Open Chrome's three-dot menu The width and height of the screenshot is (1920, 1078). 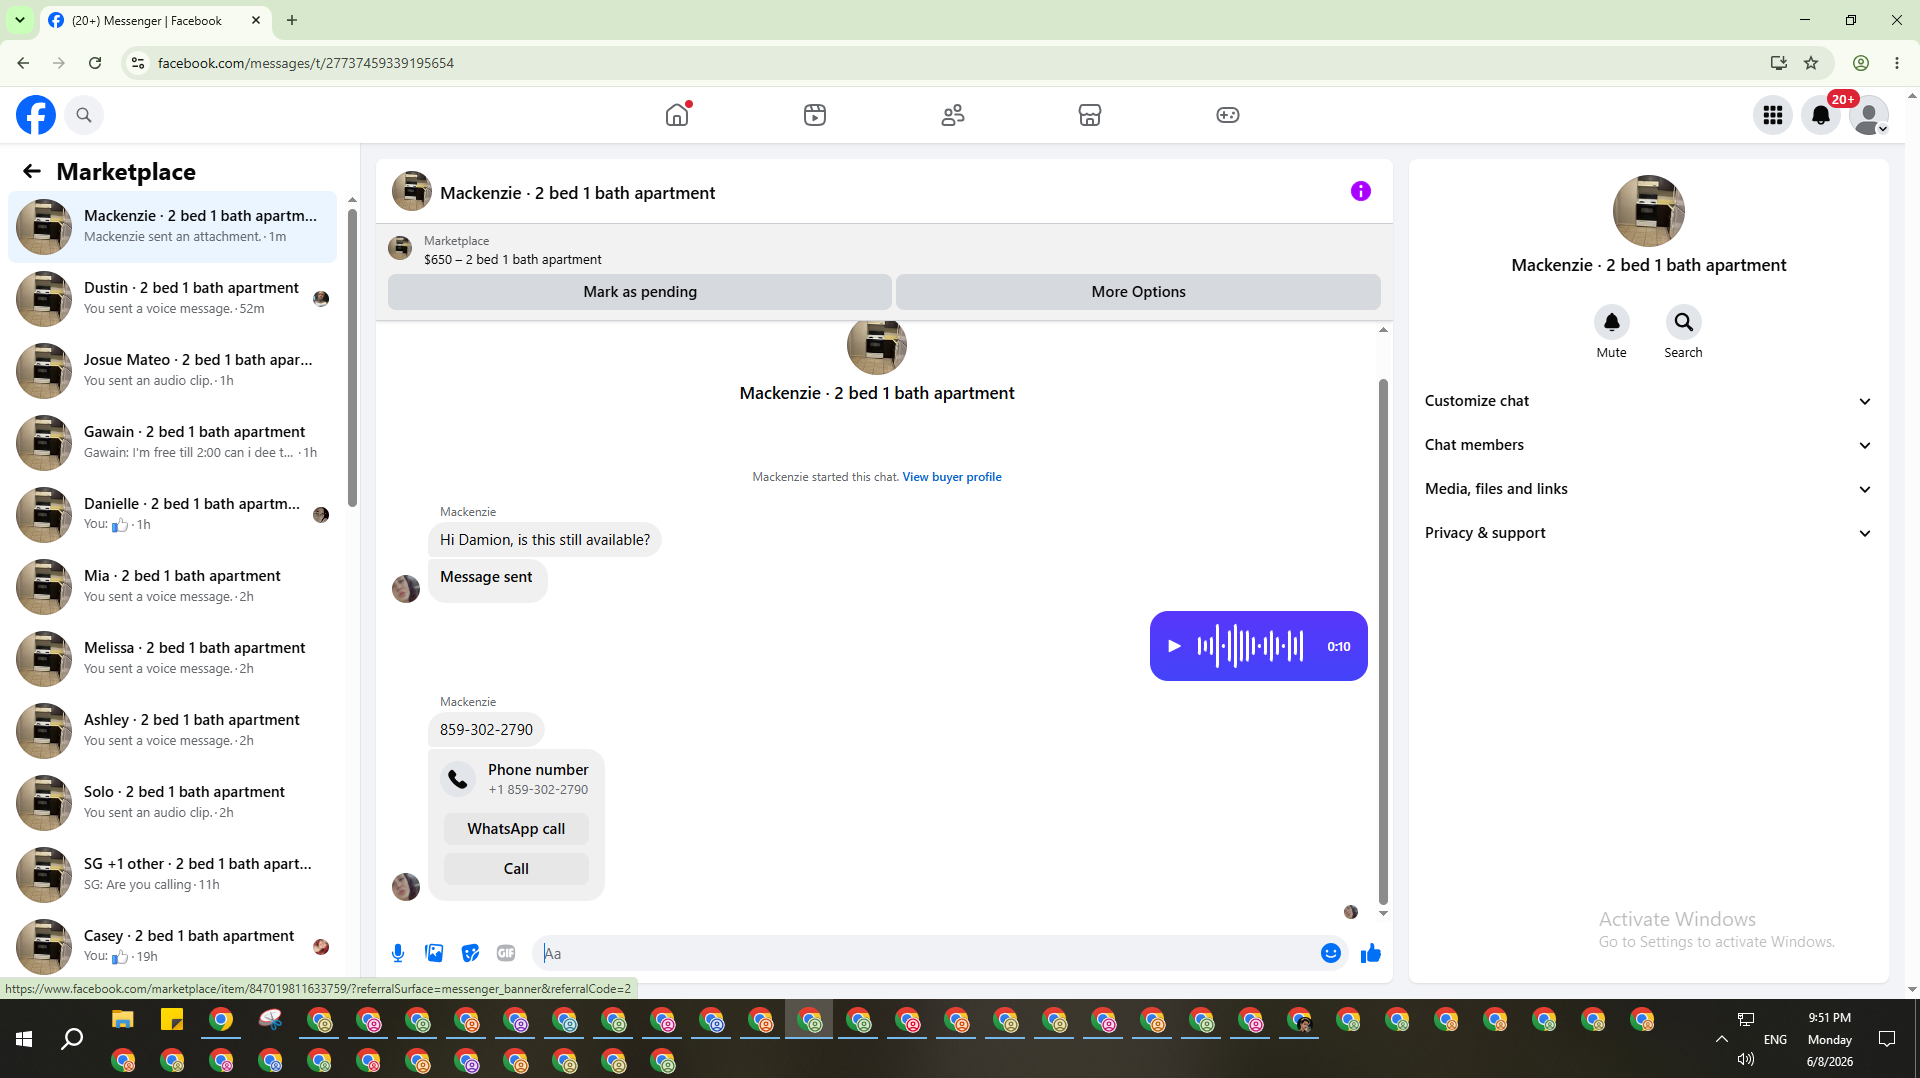coord(1897,63)
